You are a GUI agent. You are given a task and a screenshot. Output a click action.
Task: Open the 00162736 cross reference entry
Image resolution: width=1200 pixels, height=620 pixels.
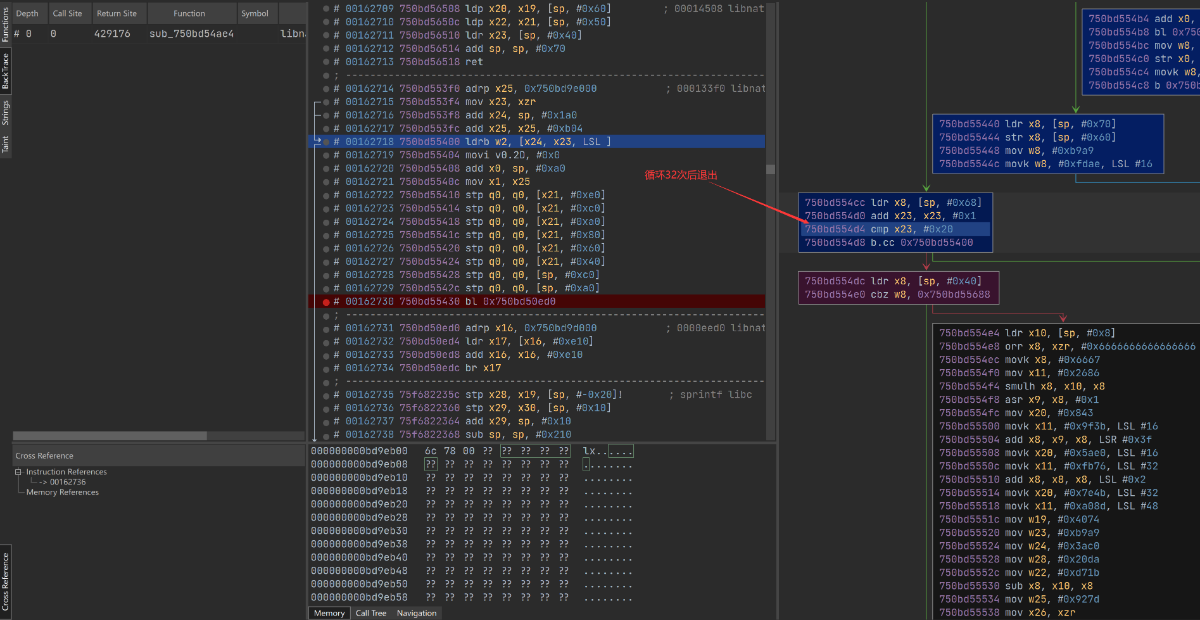[69, 482]
